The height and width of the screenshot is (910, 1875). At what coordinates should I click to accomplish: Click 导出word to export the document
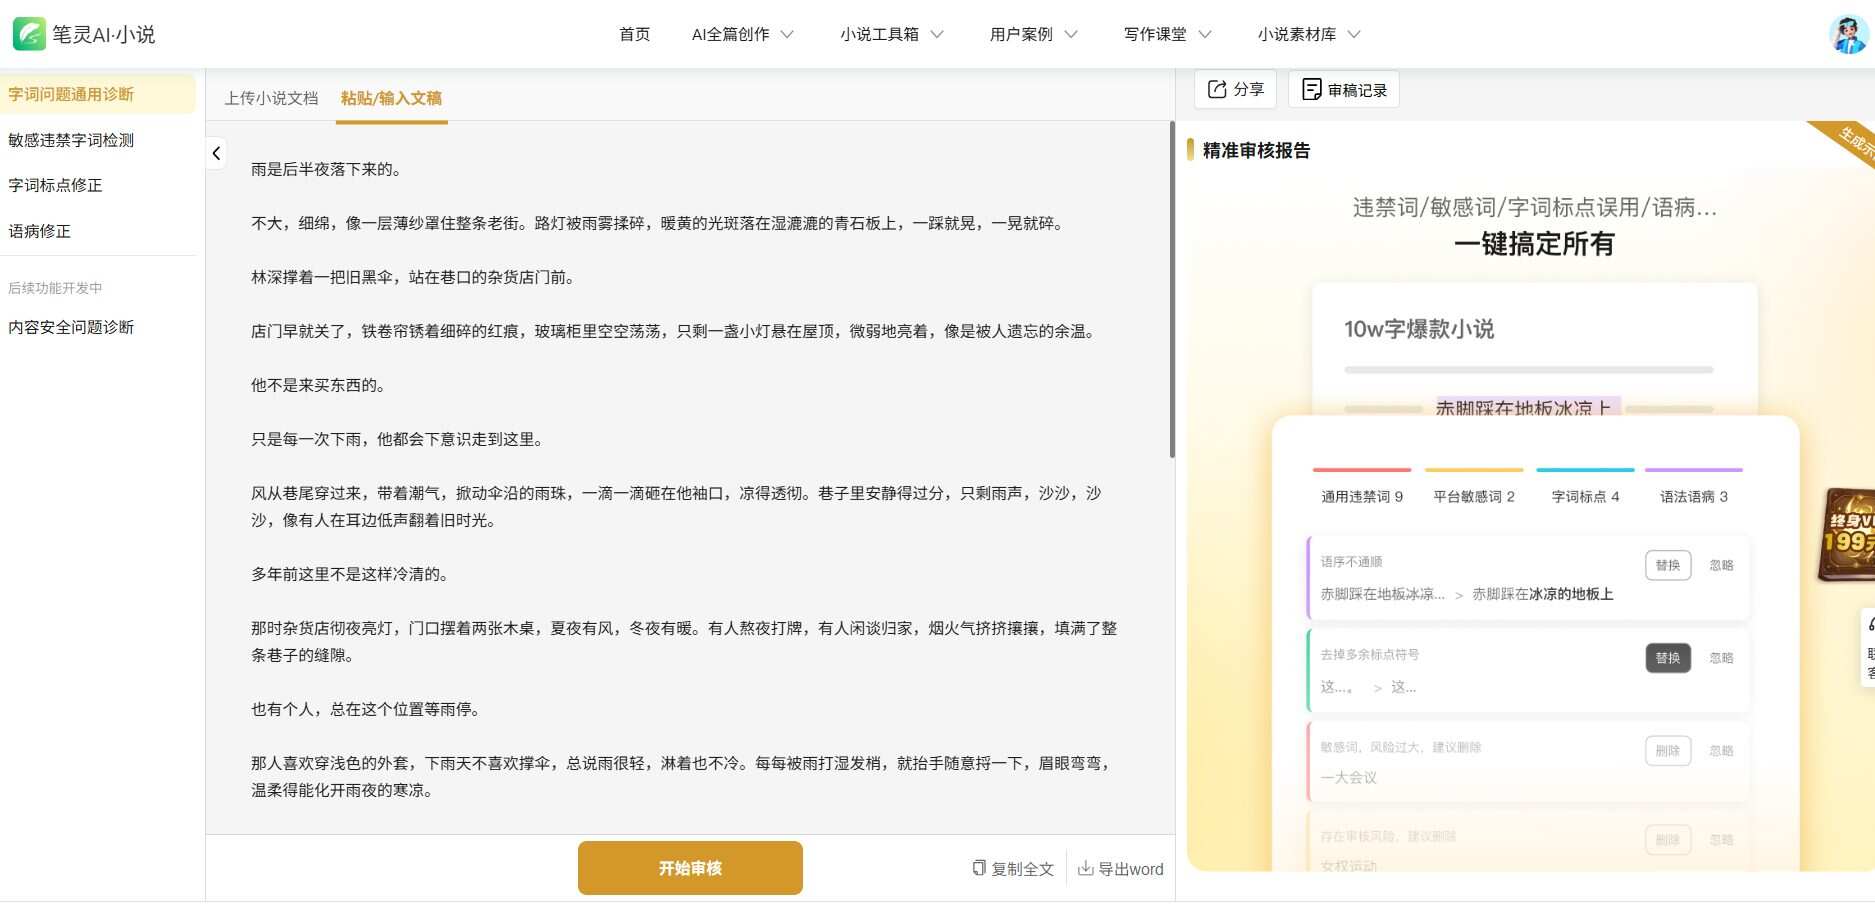point(1120,868)
